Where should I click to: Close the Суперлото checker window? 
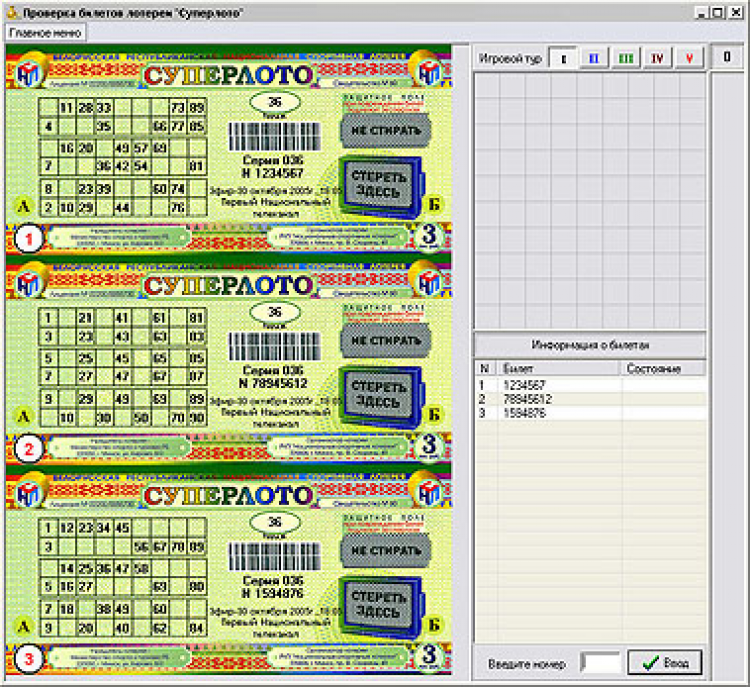(x=735, y=12)
